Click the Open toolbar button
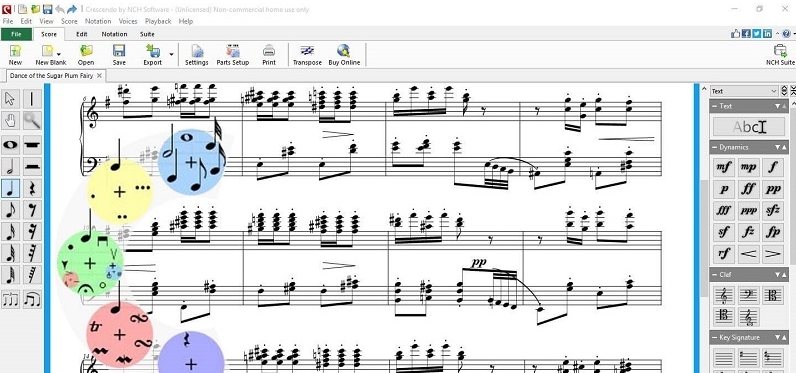Viewport: 796px width, 373px height. 86,55
